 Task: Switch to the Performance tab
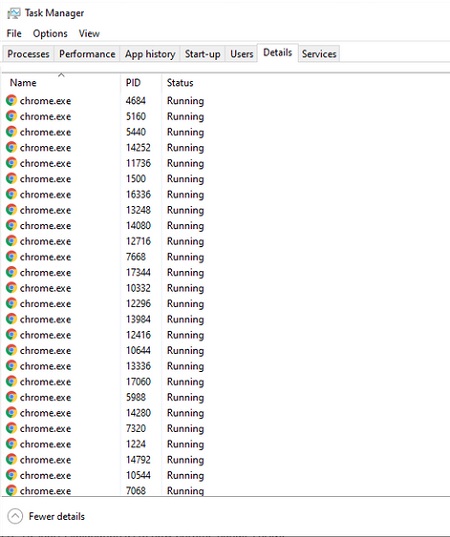pyautogui.click(x=87, y=54)
